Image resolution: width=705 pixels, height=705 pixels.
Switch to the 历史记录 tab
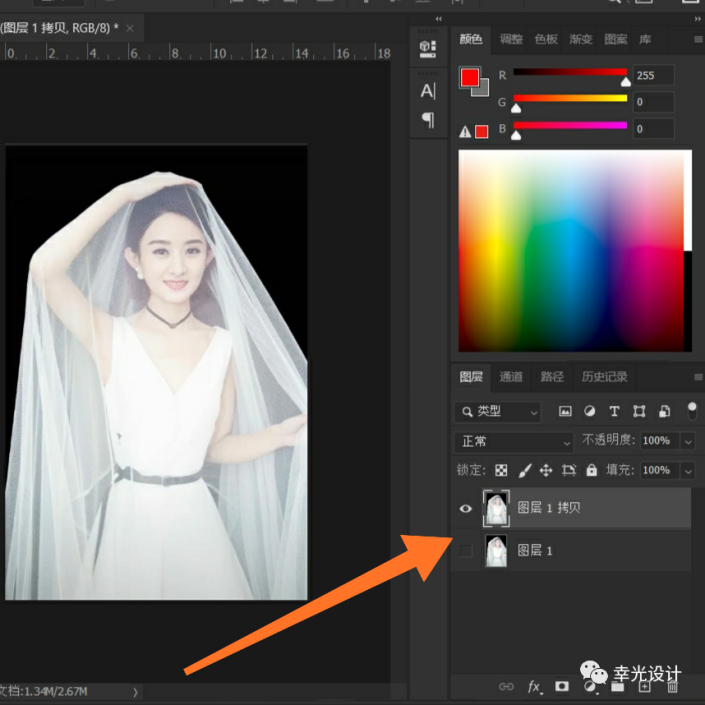604,377
